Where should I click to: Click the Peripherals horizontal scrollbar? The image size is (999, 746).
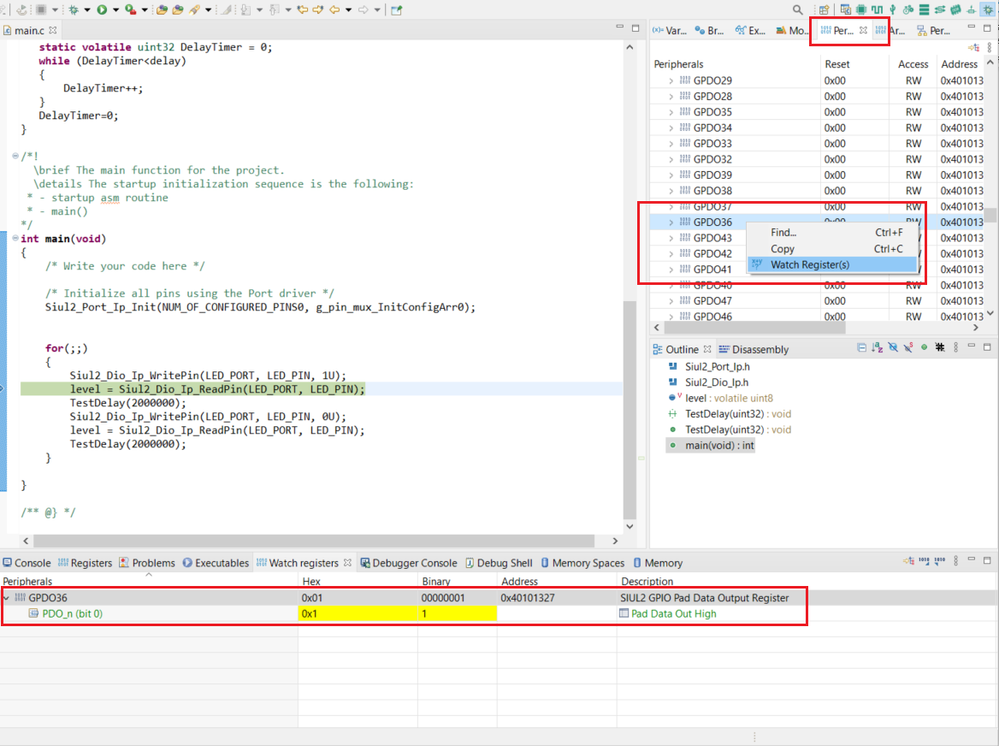(754, 327)
